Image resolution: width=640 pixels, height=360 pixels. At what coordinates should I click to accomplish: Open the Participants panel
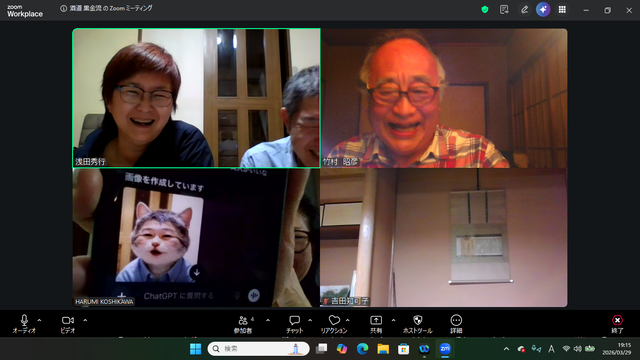(x=243, y=324)
